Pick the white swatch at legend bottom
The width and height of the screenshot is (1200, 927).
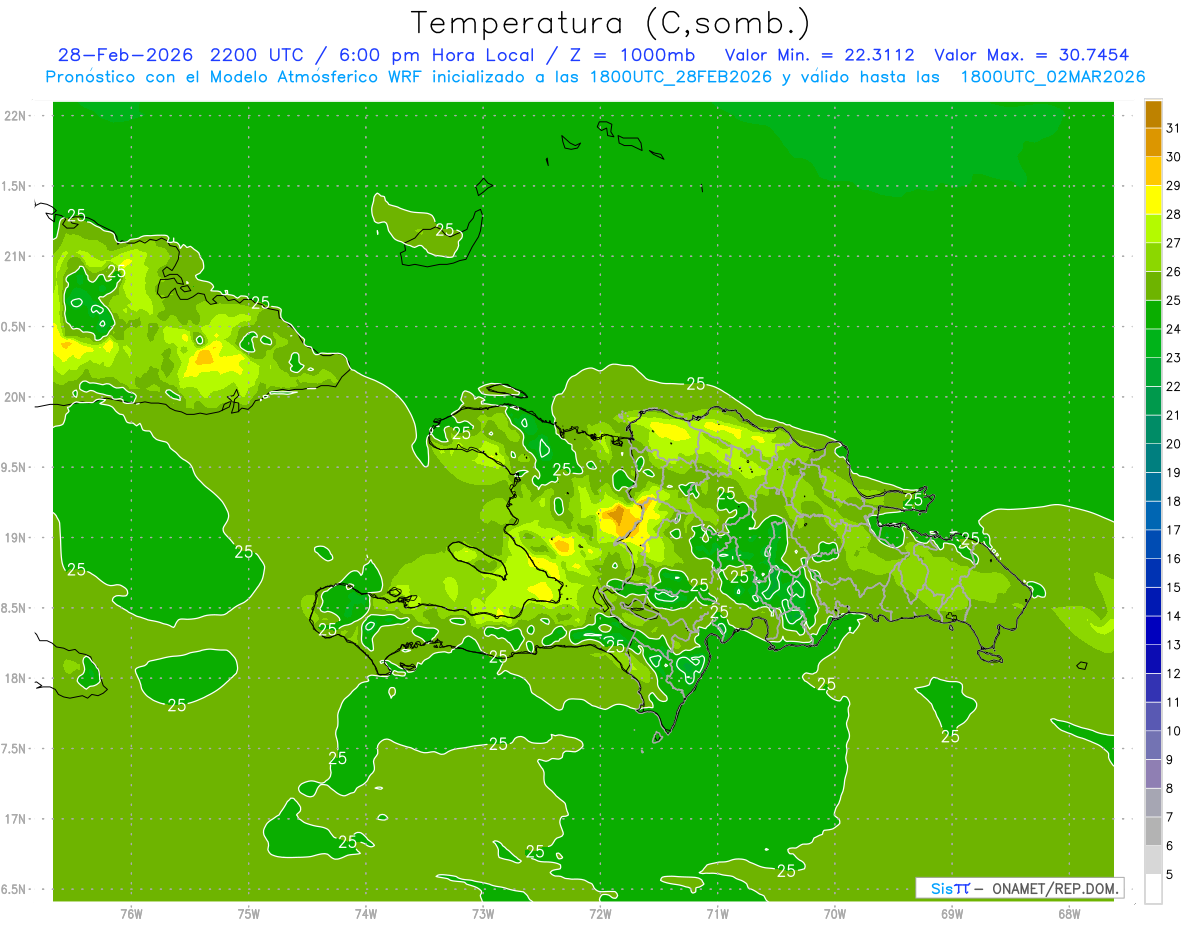[x=1153, y=888]
